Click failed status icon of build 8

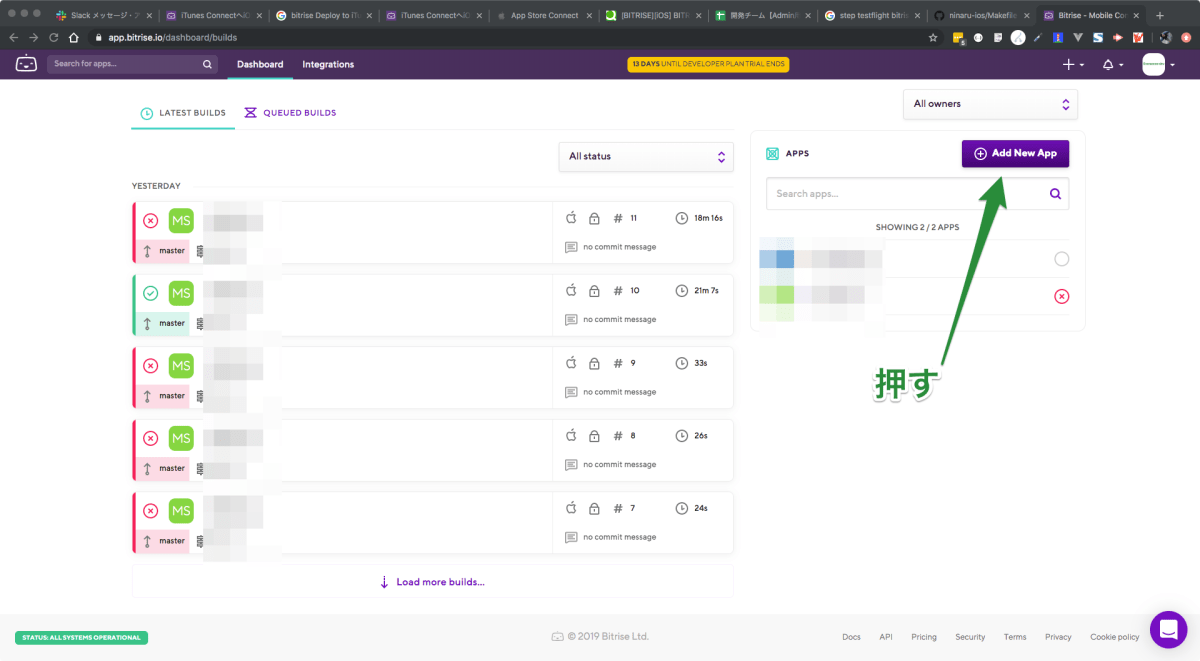click(150, 438)
